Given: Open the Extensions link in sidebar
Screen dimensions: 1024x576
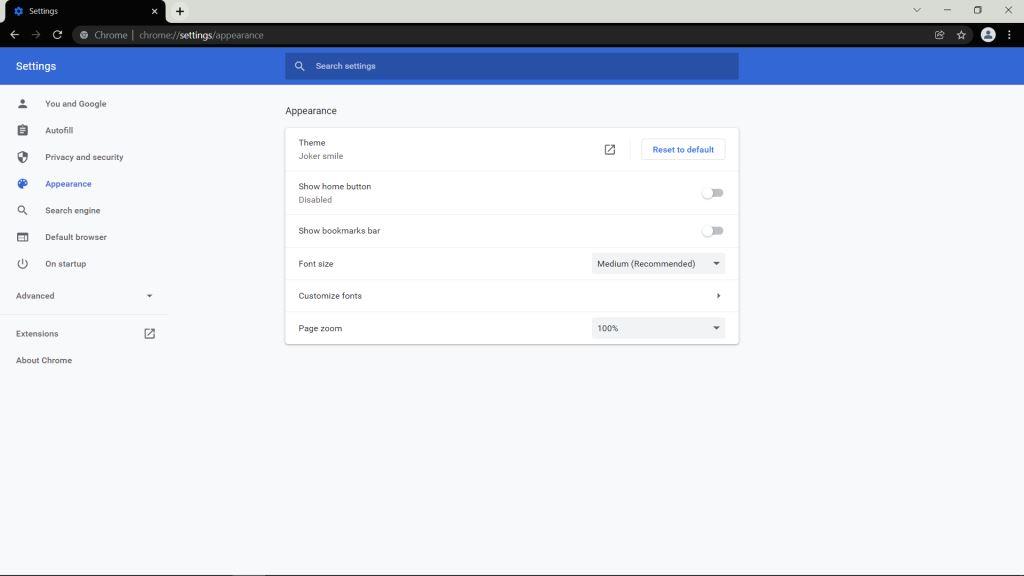Looking at the screenshot, I should (x=37, y=334).
